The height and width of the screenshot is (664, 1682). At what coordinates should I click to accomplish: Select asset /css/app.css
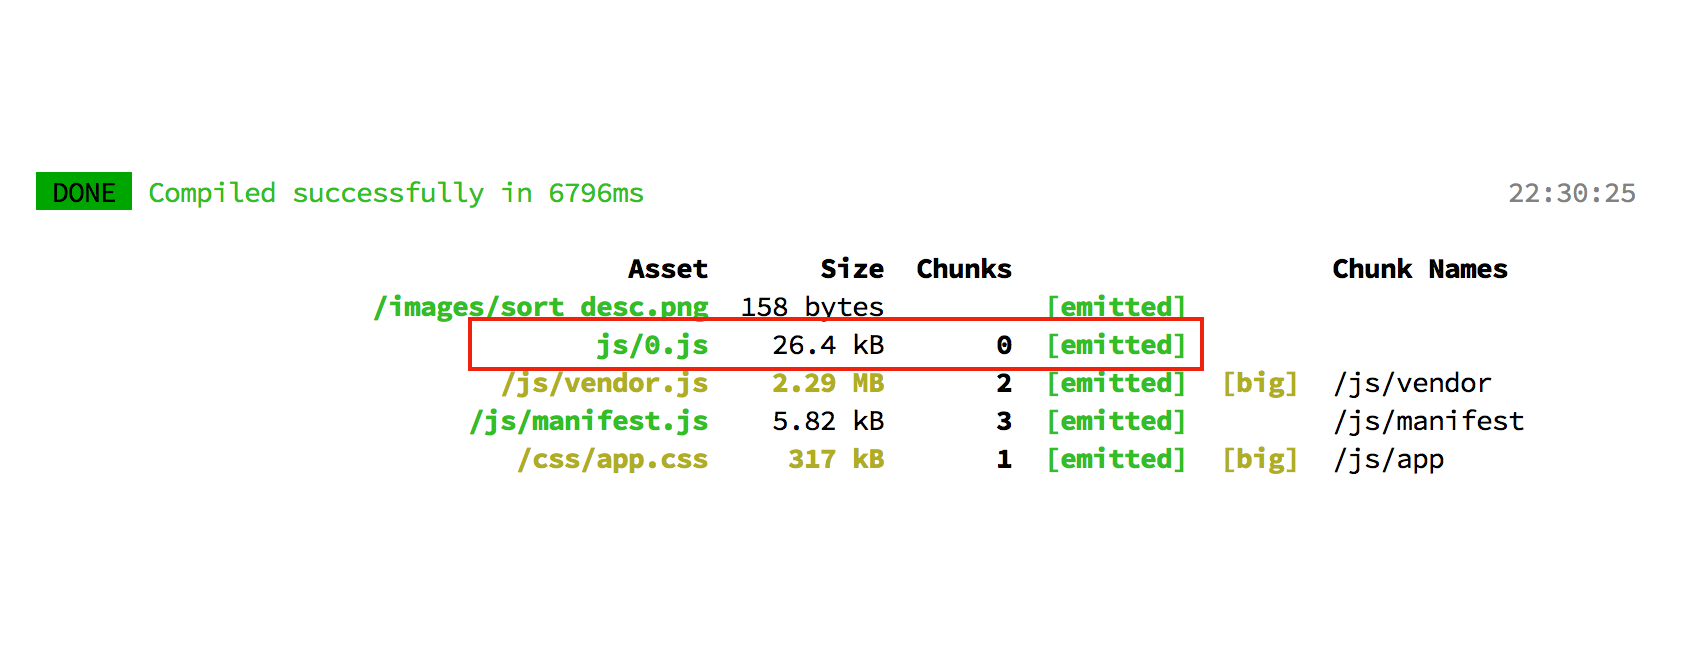pos(613,459)
